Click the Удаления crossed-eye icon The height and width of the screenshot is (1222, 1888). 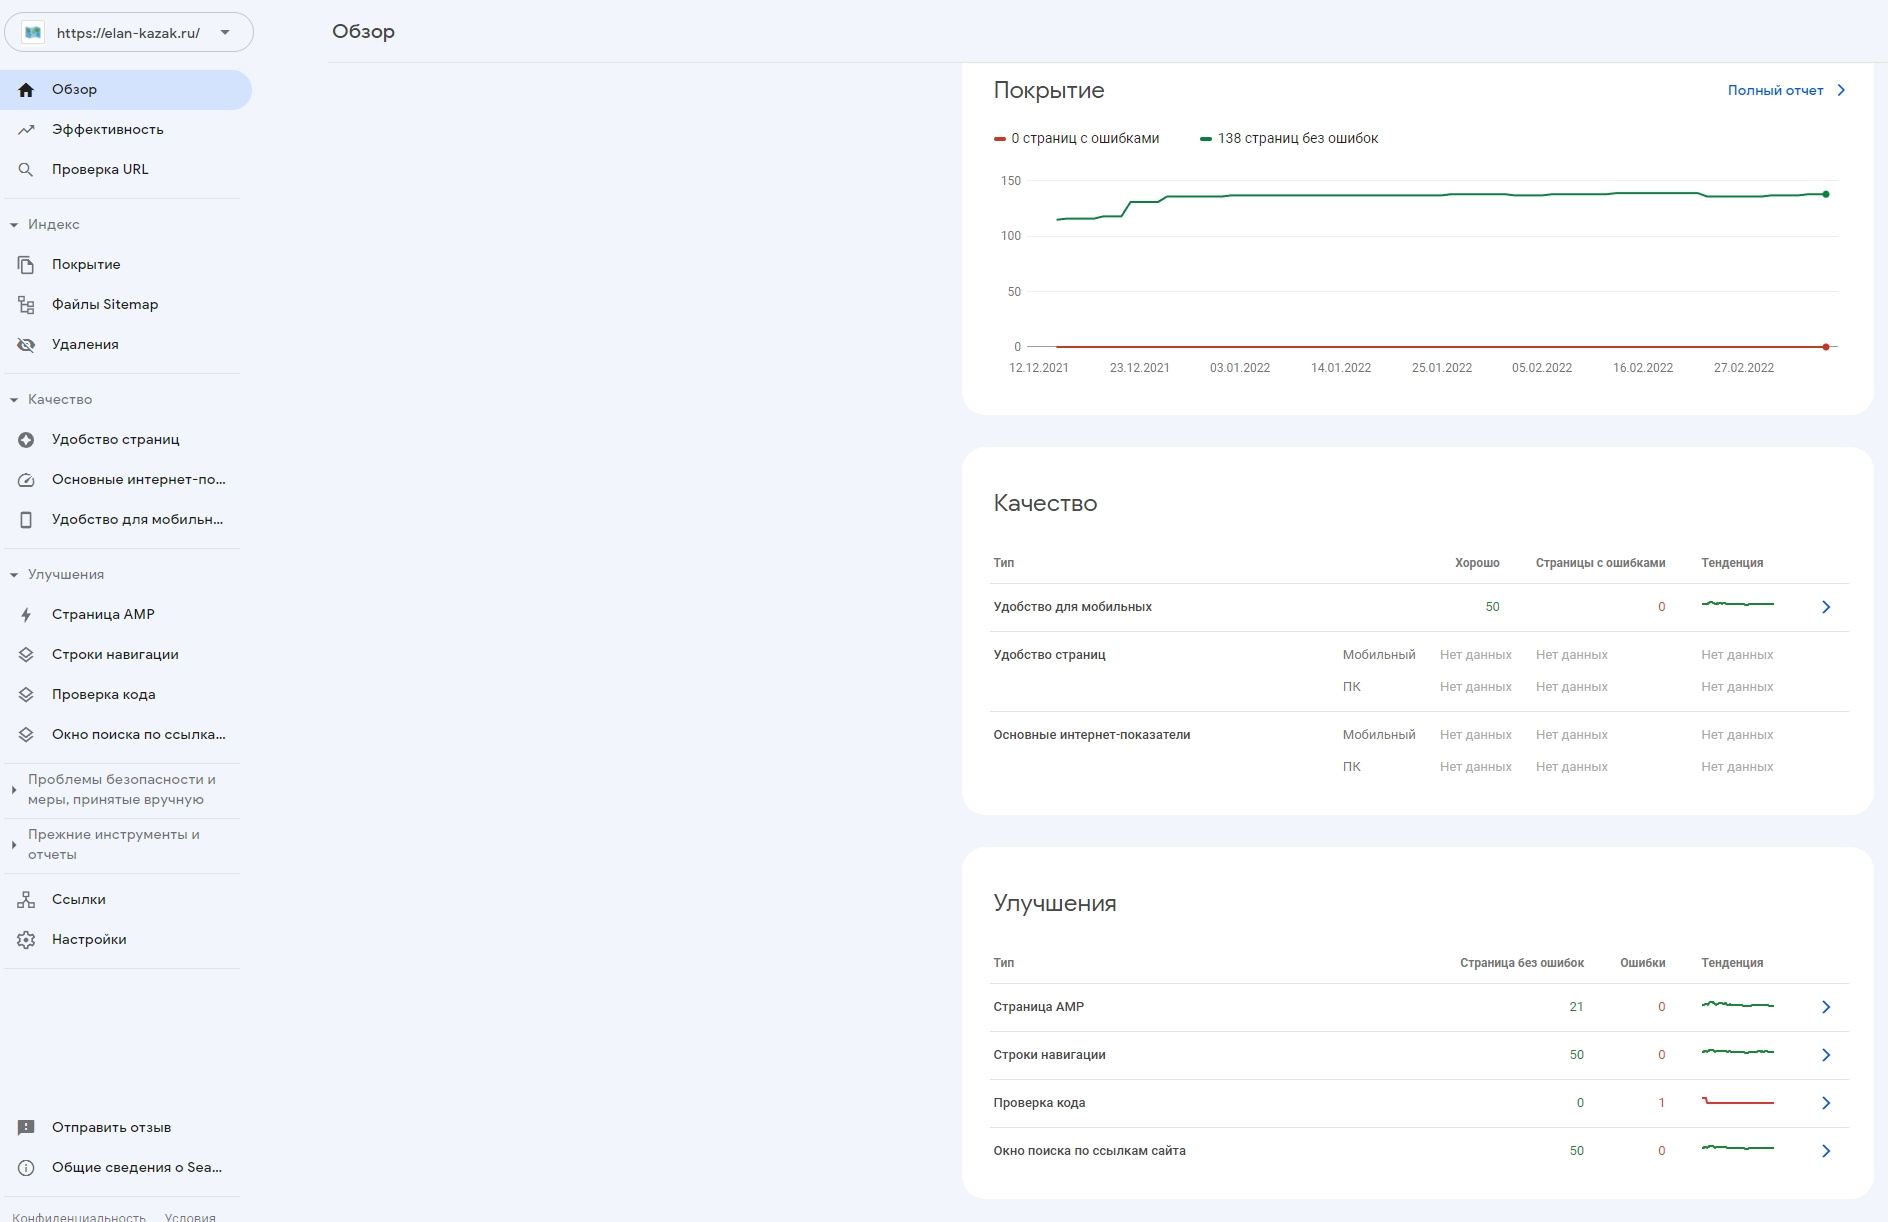[26, 345]
